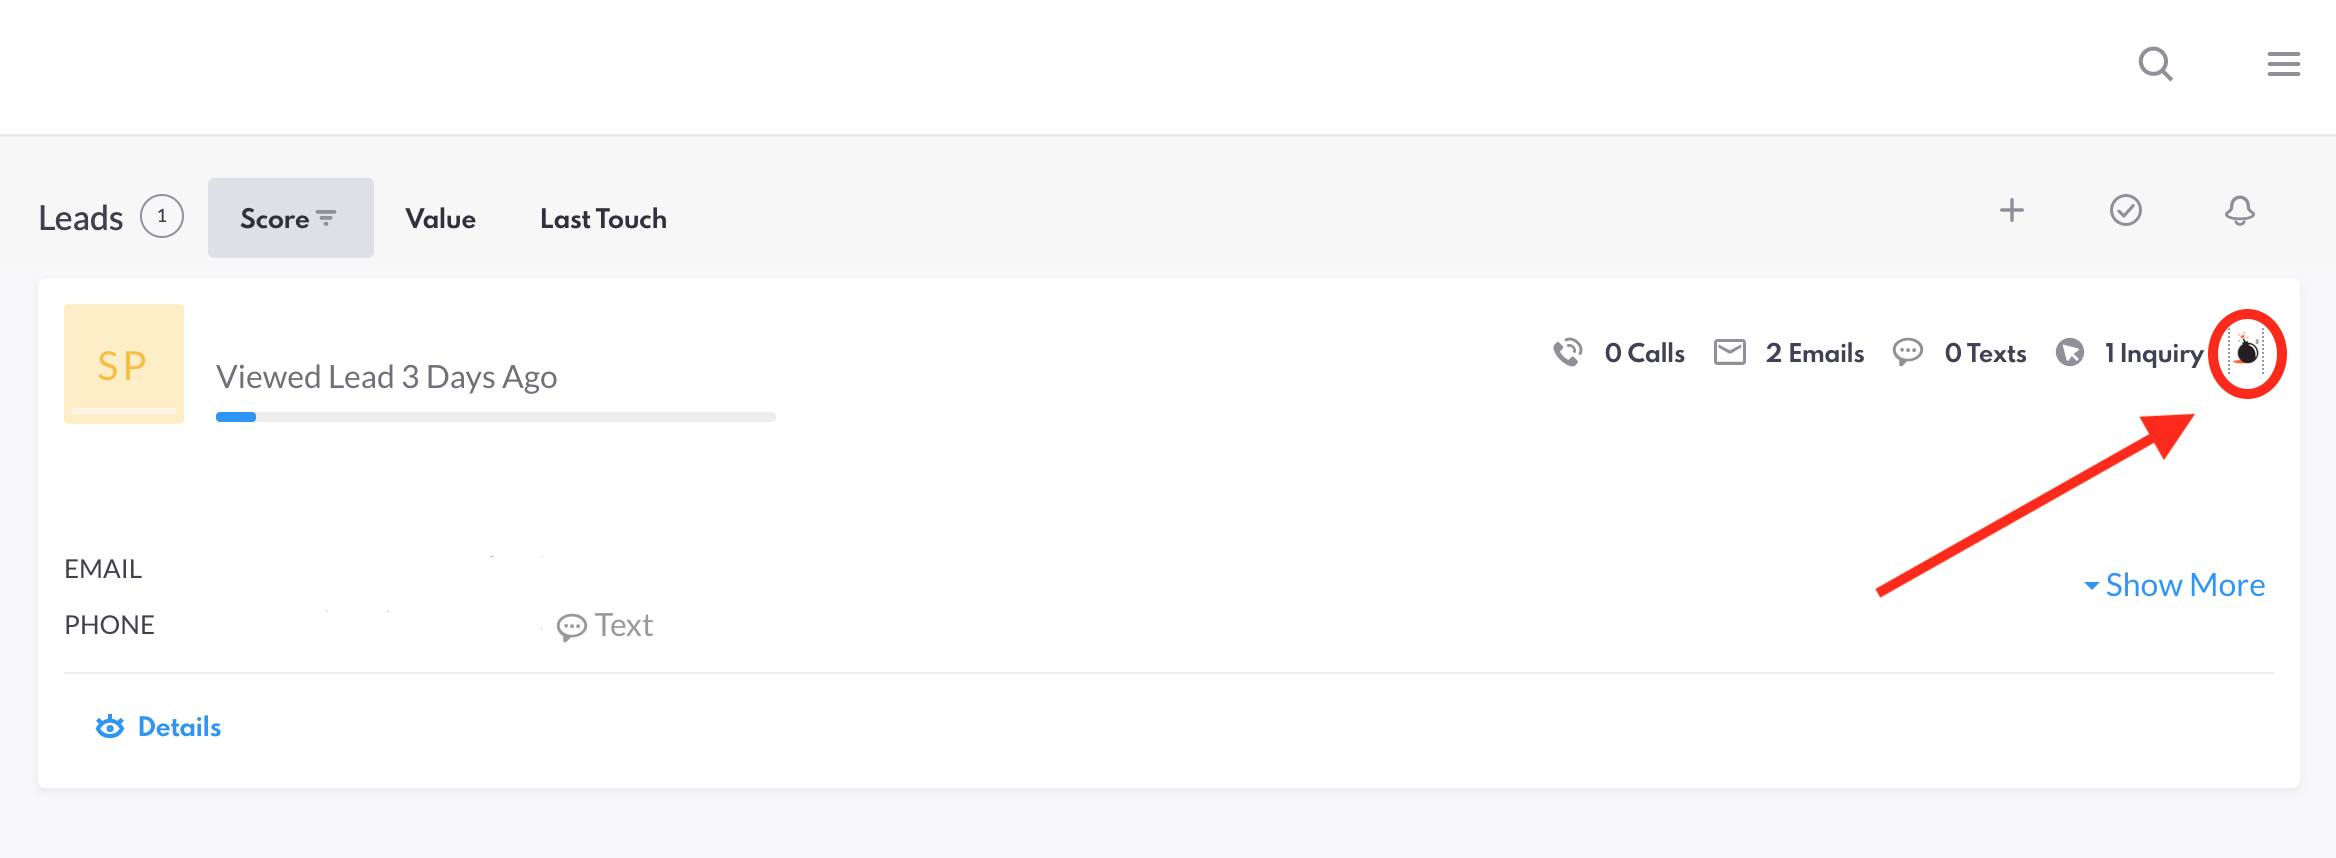Click the Leads count badge

point(162,216)
